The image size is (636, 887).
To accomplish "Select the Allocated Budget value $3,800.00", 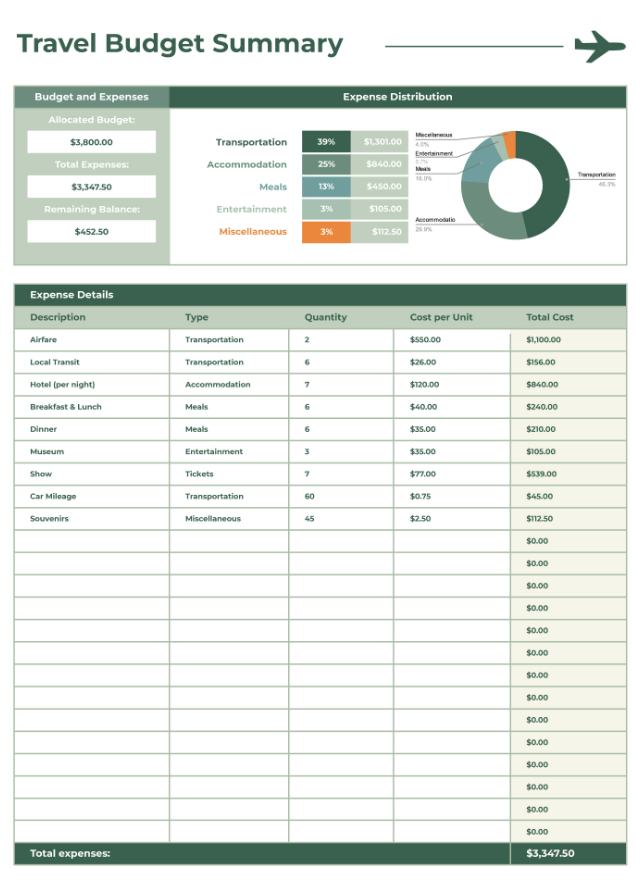I will tap(92, 142).
